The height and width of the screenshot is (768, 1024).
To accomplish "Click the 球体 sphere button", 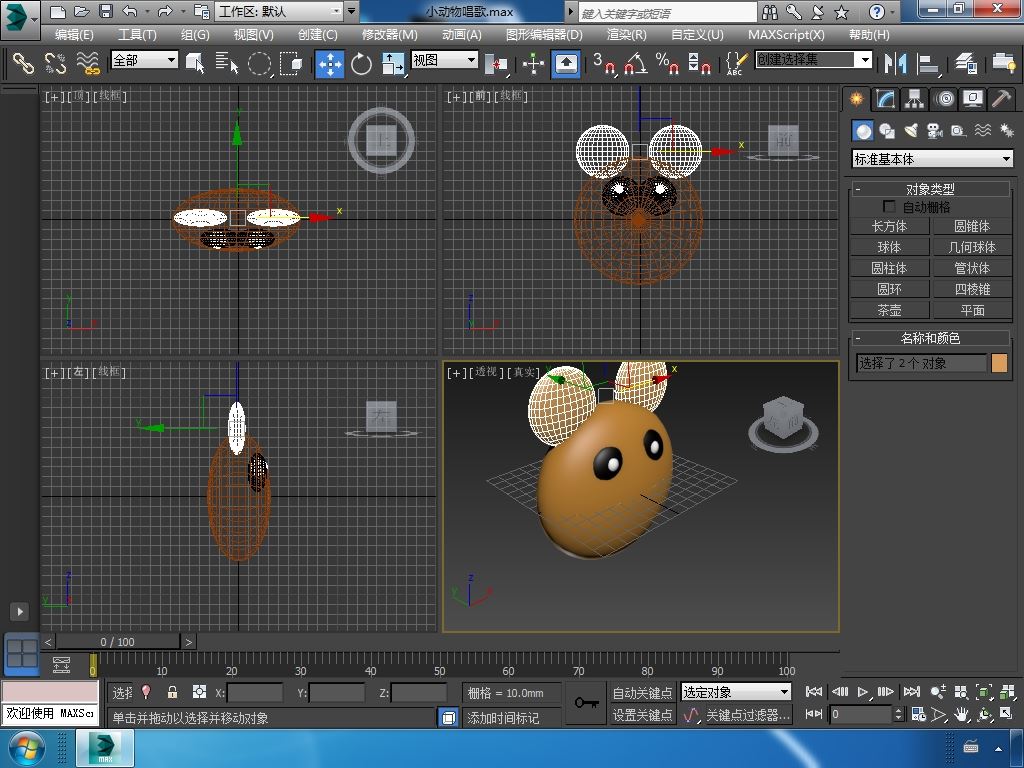I will pyautogui.click(x=889, y=247).
